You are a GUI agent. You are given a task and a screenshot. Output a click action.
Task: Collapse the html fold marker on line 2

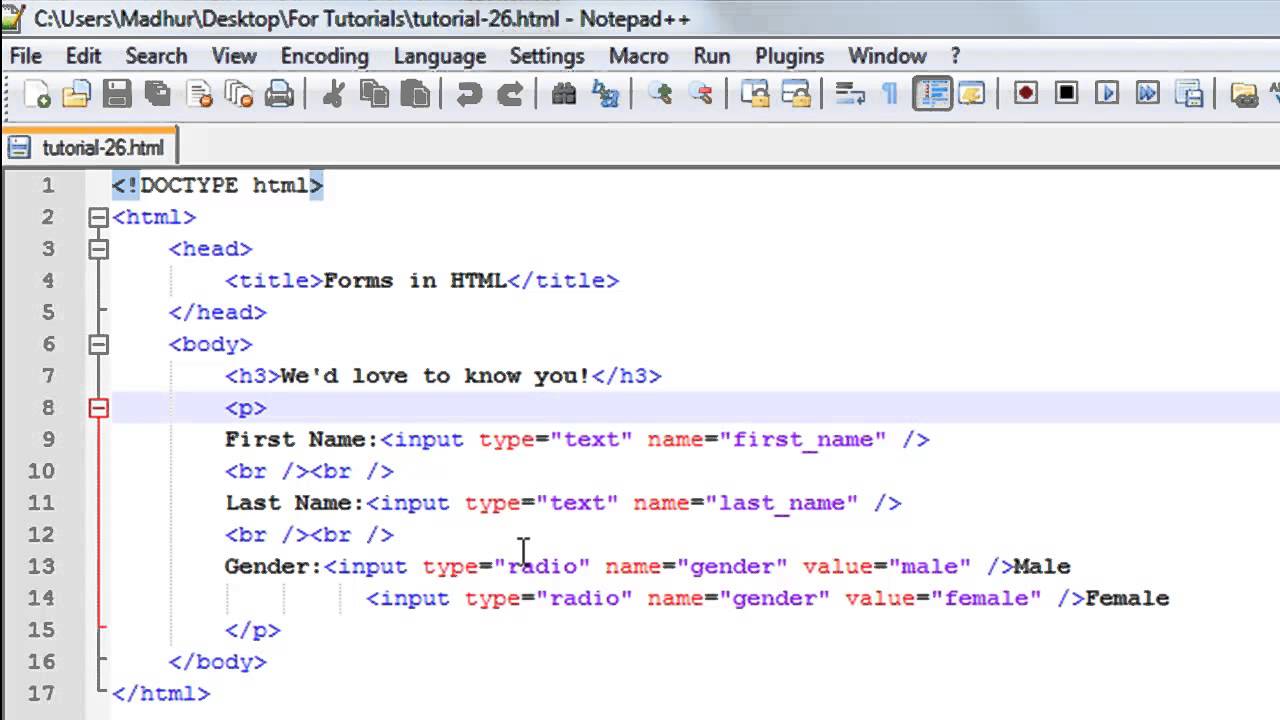[98, 217]
